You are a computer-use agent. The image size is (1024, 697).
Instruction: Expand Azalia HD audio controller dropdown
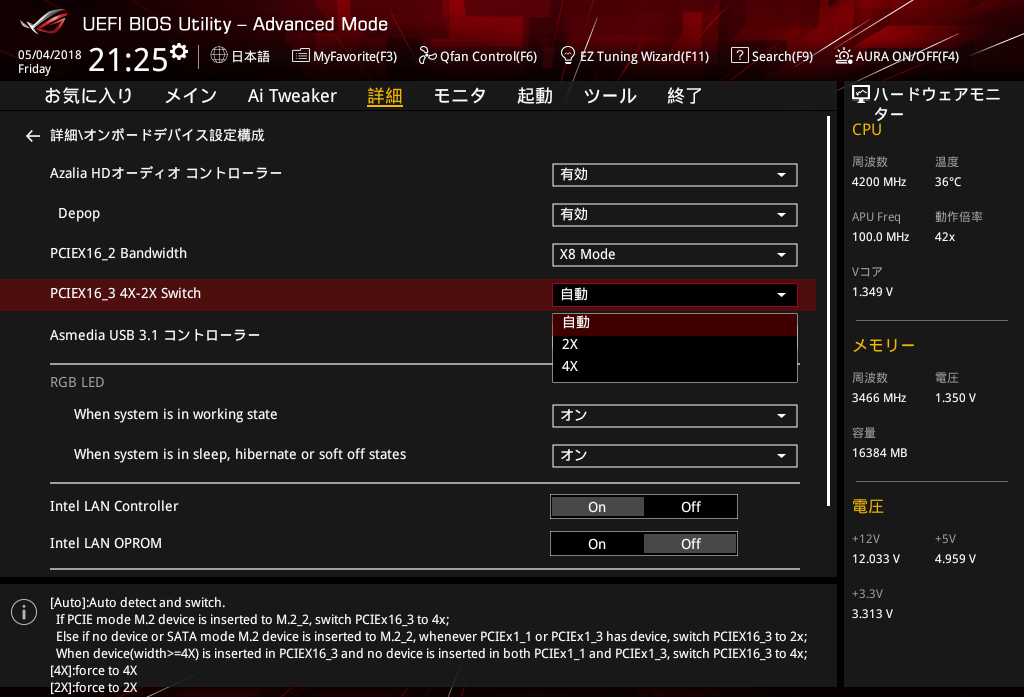tap(674, 175)
